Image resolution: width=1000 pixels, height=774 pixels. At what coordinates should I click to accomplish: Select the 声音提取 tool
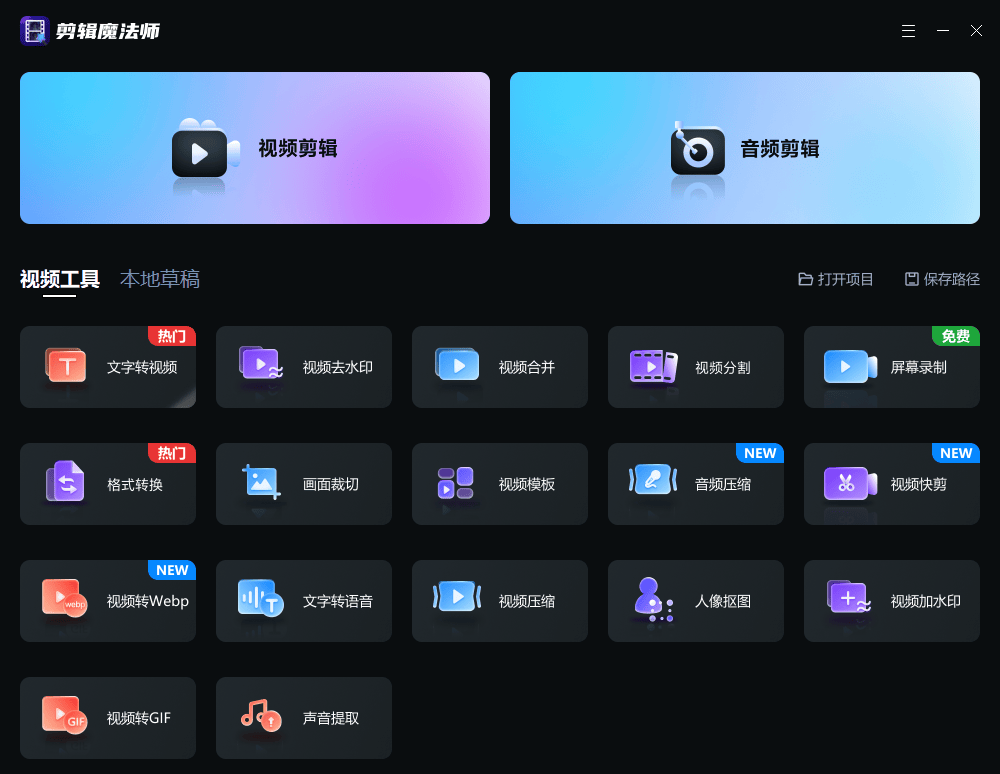303,718
